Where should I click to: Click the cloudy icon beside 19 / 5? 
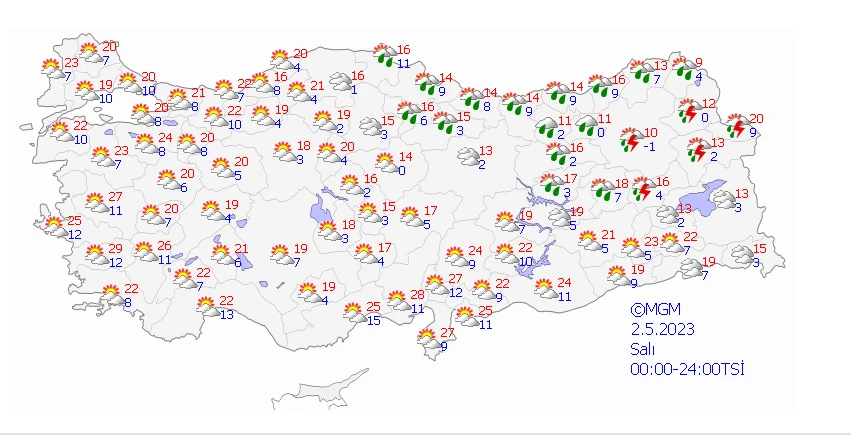560,218
